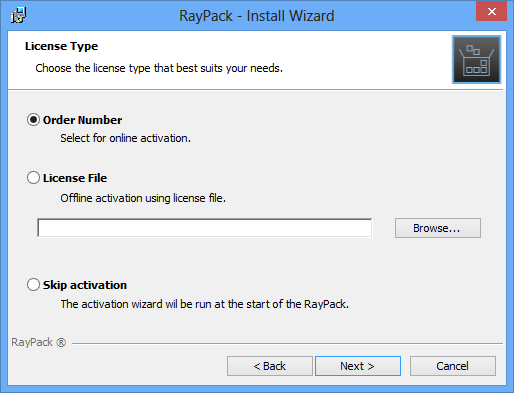Screen dimensions: 514x393
Task: Open the Browse... file dialog
Action: tap(438, 228)
